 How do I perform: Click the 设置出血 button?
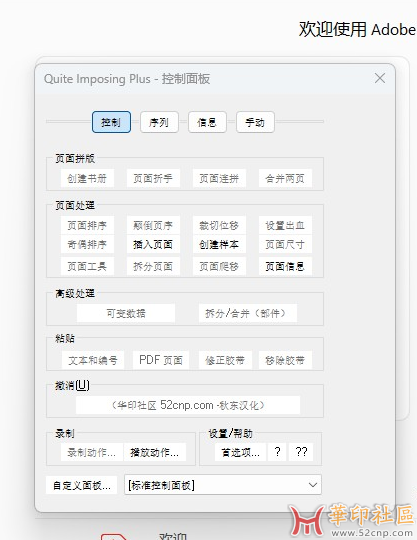[285, 225]
